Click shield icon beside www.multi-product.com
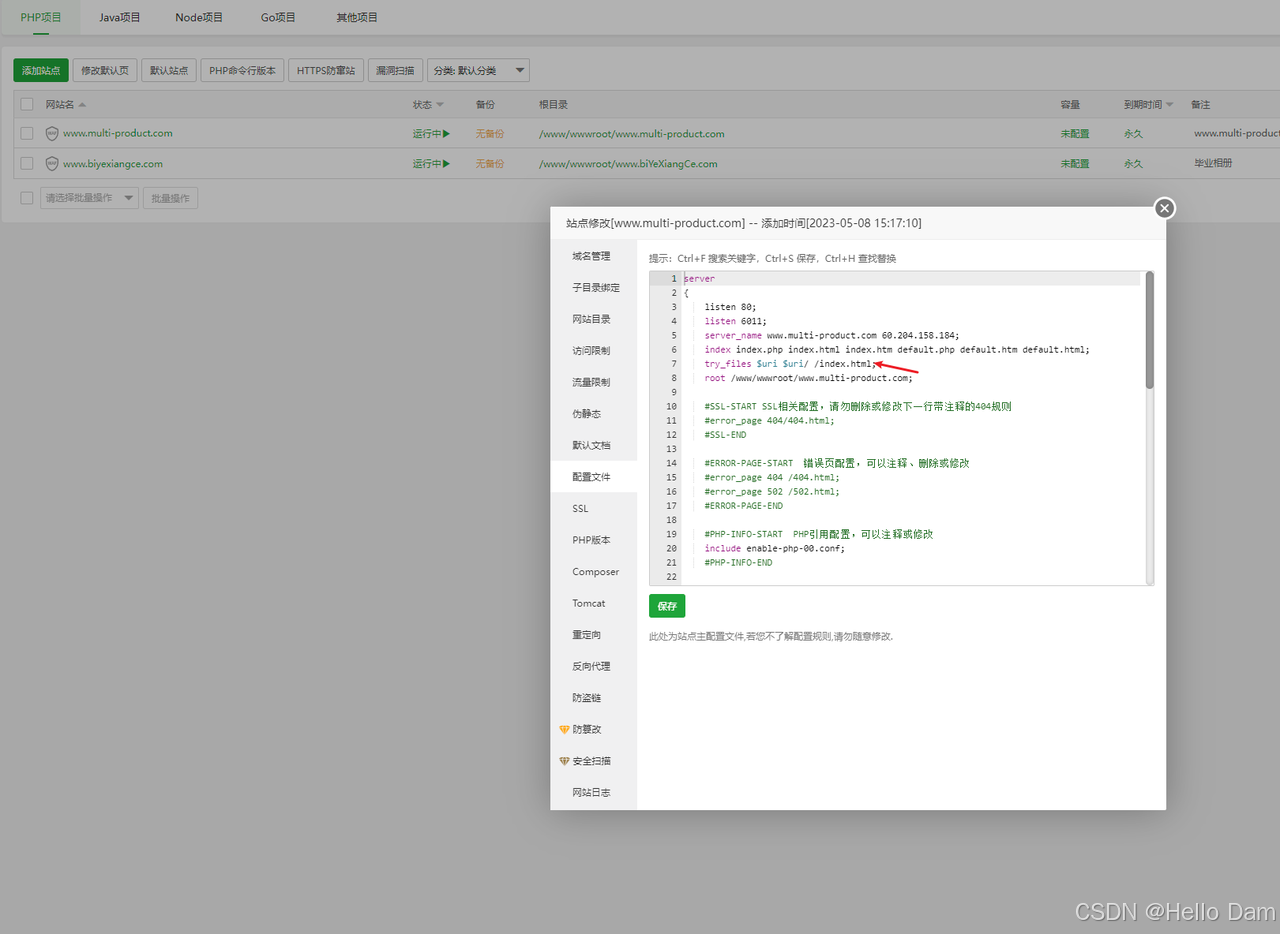Image resolution: width=1280 pixels, height=934 pixels. 52,133
